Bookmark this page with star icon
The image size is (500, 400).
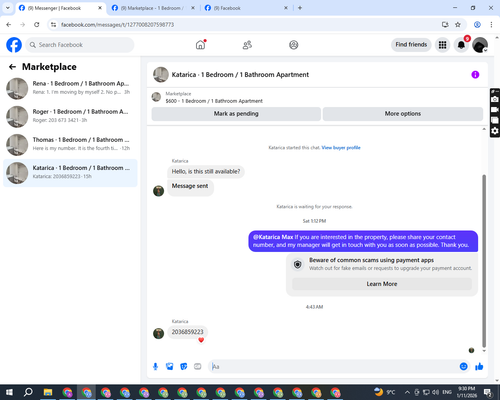coord(458,25)
